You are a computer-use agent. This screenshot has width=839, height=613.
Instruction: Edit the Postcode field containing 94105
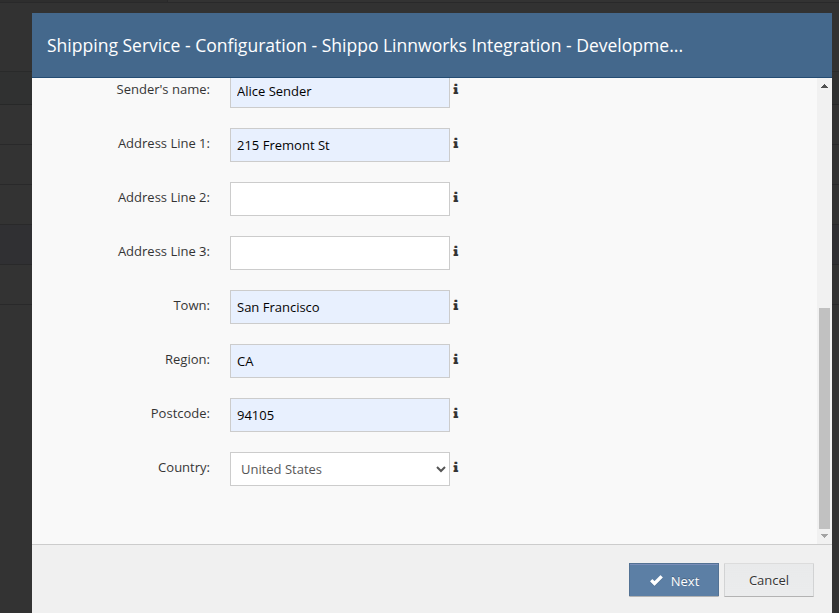coord(340,415)
